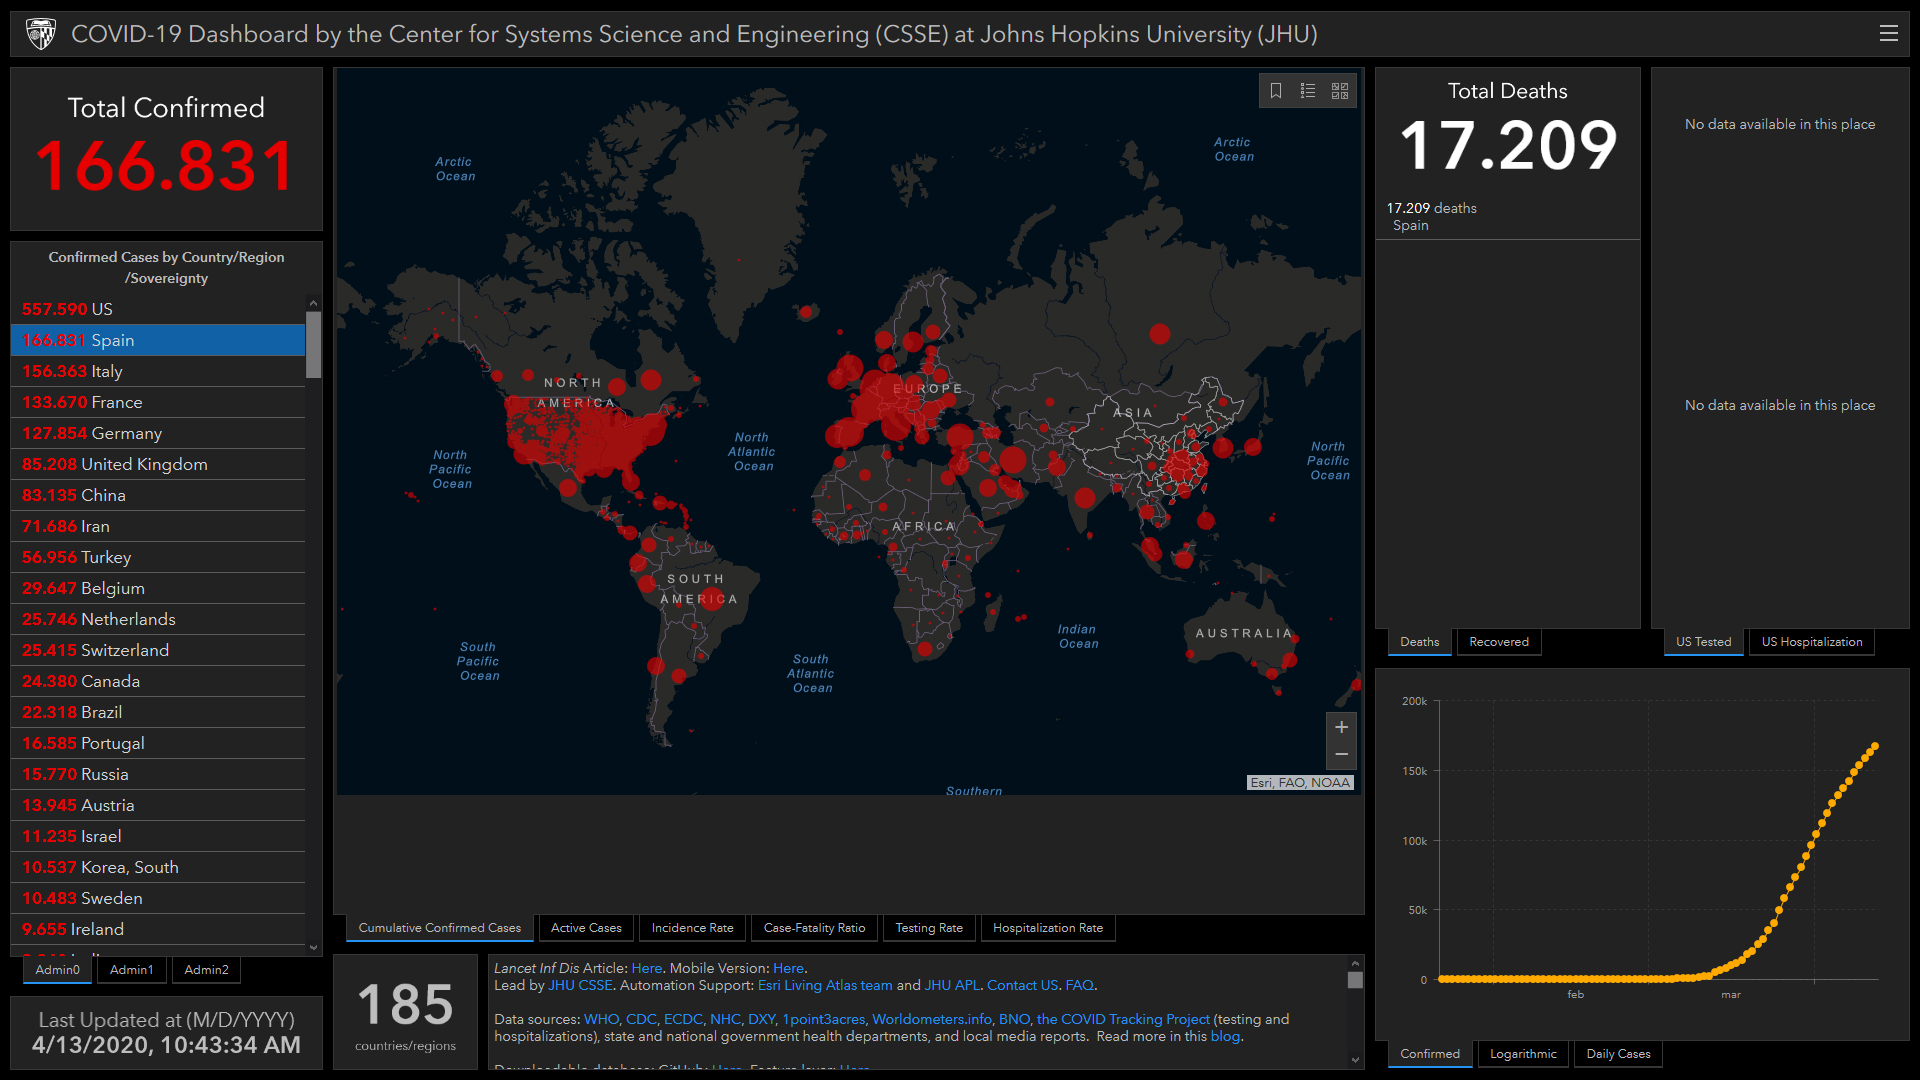Image resolution: width=1920 pixels, height=1080 pixels.
Task: Select Korea, South row
Action: click(x=158, y=867)
